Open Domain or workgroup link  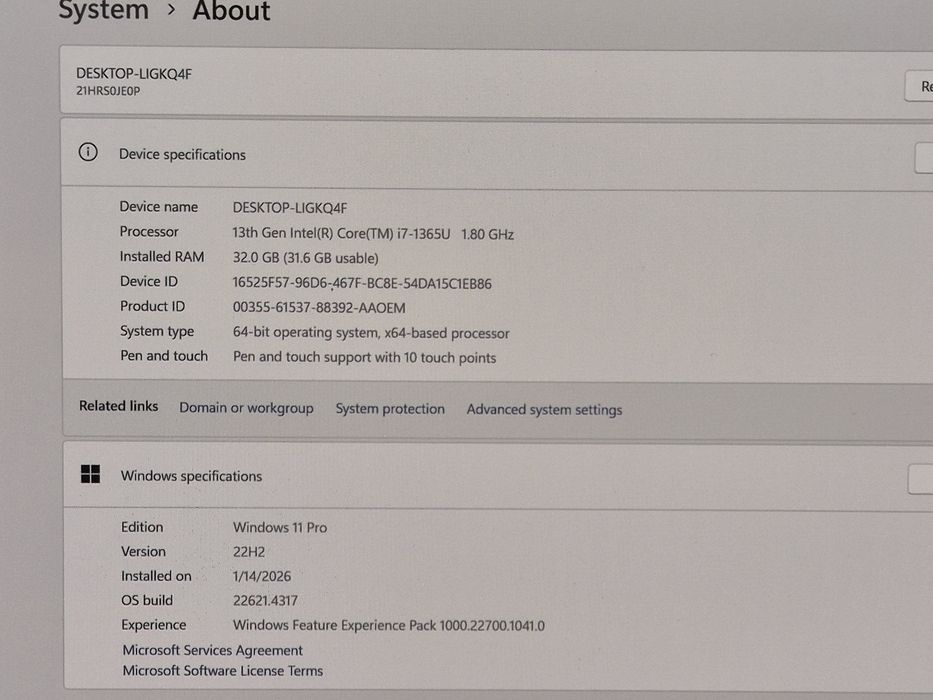246,408
